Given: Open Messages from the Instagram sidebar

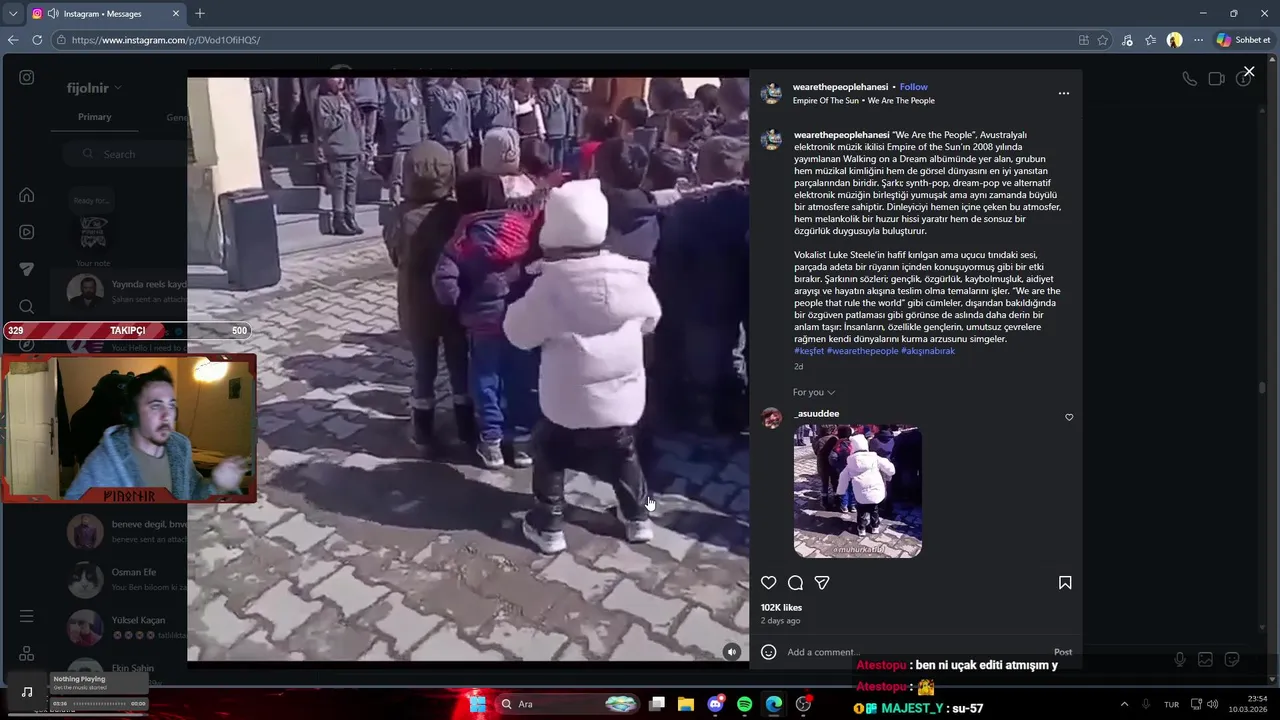Looking at the screenshot, I should (27, 269).
